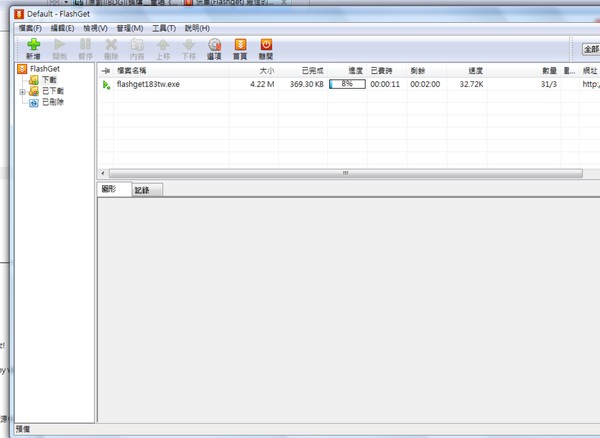Click the Home page orange icon
The width and height of the screenshot is (600, 438).
coord(240,45)
